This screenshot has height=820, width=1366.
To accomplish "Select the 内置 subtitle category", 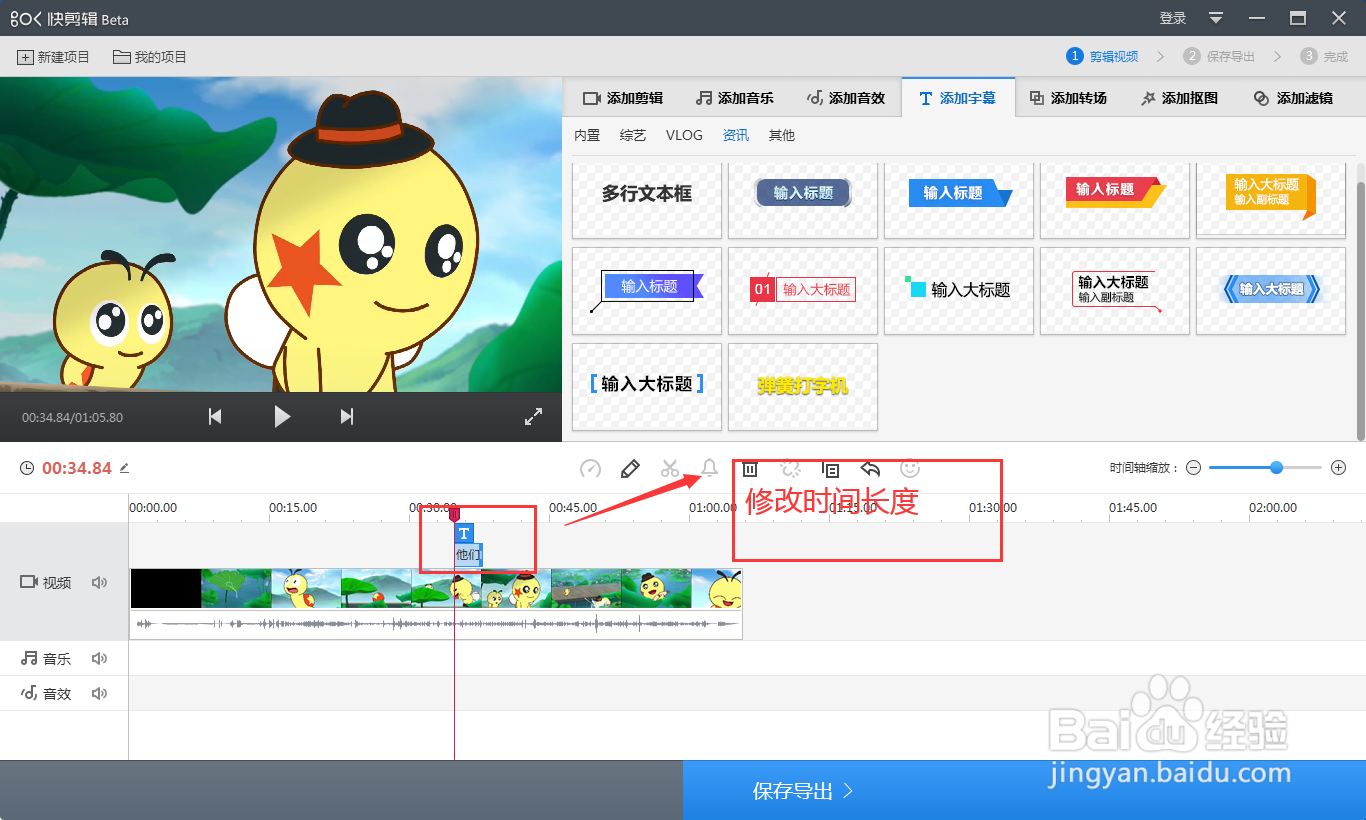I will pyautogui.click(x=587, y=135).
